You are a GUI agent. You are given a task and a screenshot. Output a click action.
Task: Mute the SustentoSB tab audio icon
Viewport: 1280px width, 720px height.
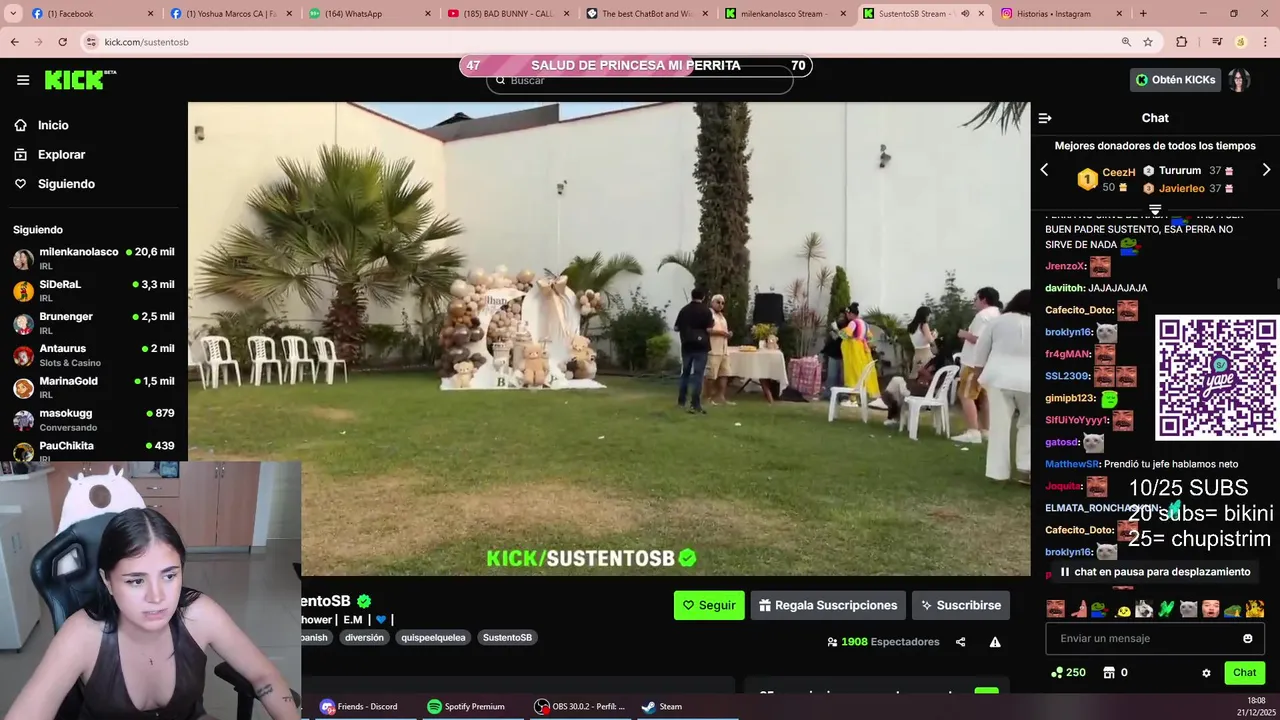[x=965, y=14]
